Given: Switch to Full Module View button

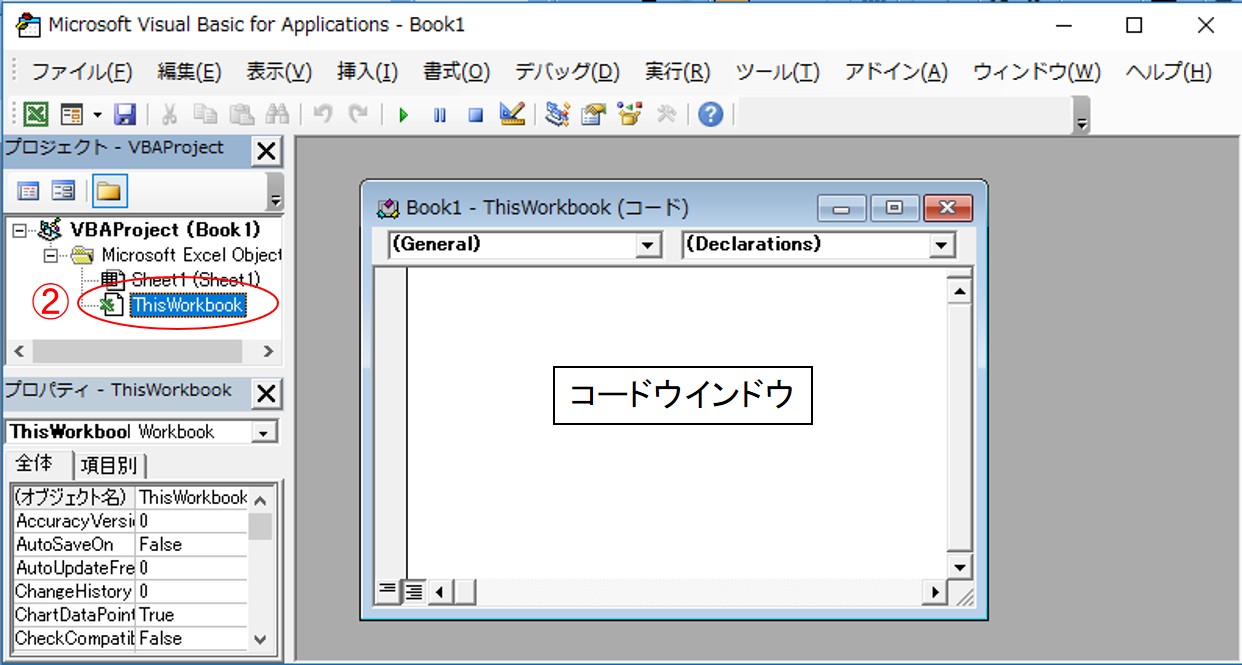Looking at the screenshot, I should 411,592.
